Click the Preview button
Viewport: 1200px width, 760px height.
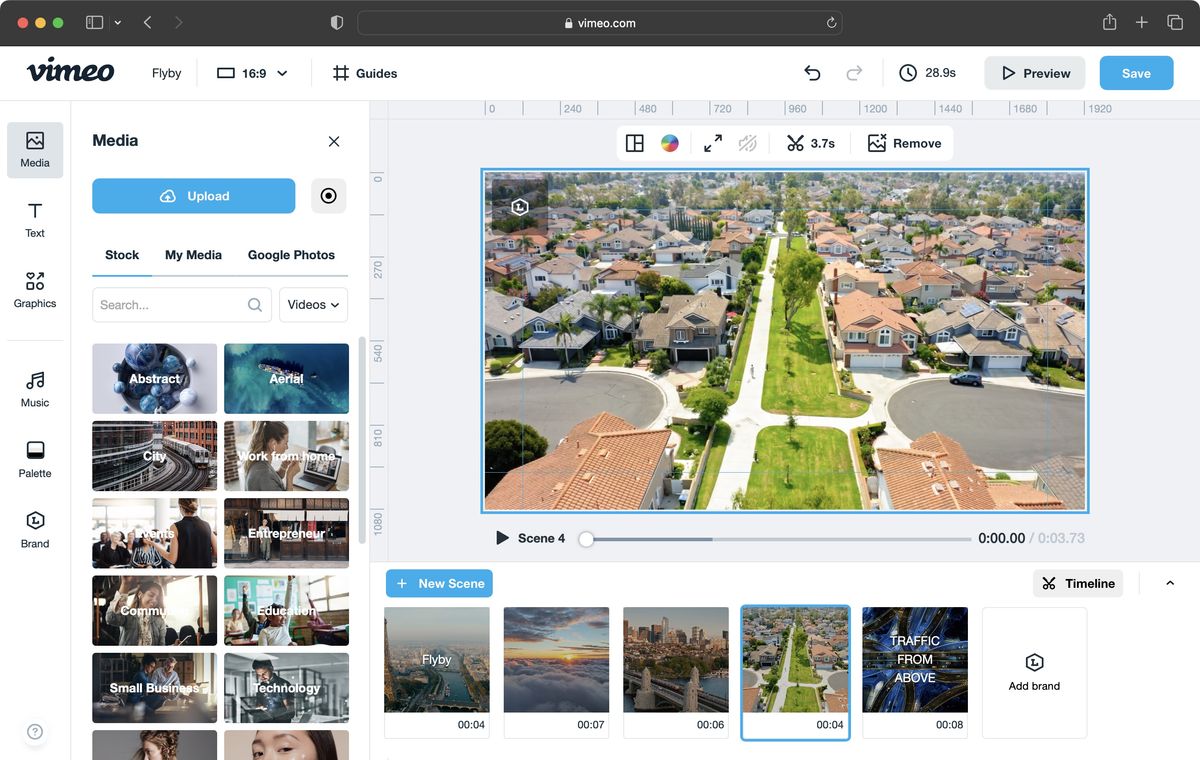tap(1035, 73)
